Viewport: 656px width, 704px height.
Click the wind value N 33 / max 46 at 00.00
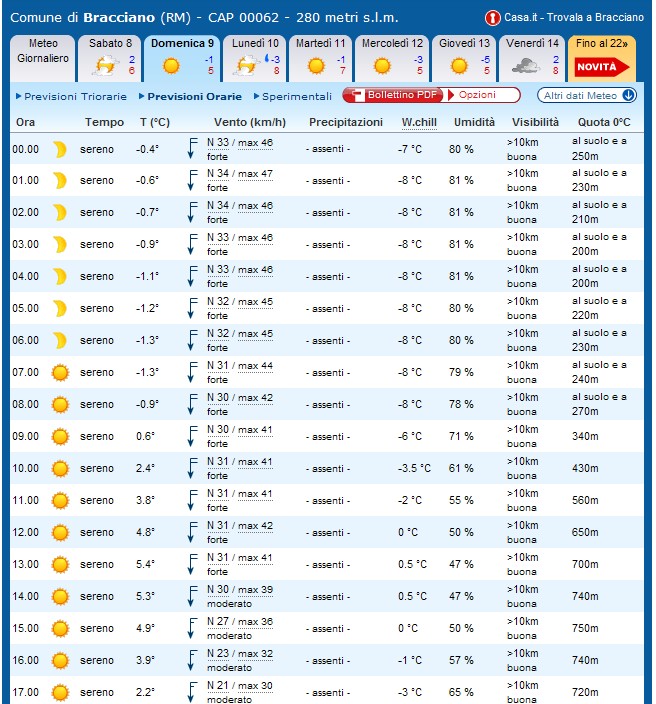pyautogui.click(x=240, y=143)
